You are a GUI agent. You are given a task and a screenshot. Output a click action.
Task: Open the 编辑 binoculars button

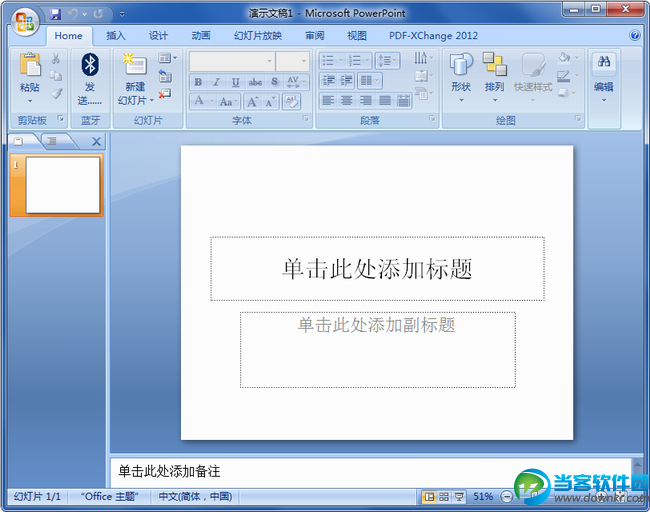(604, 78)
